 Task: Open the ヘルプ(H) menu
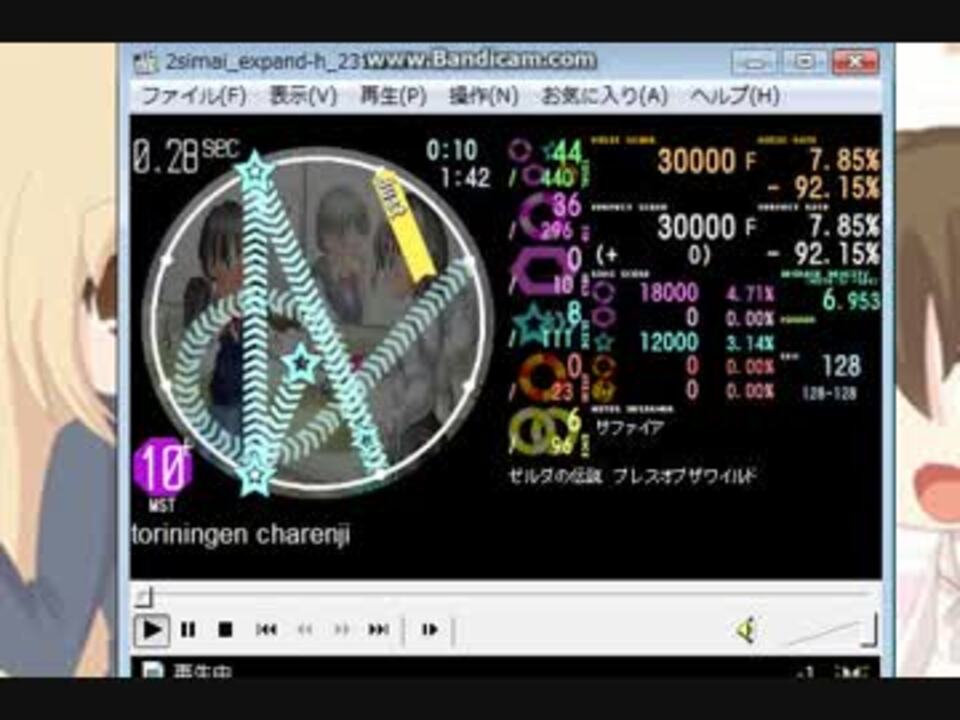[735, 96]
